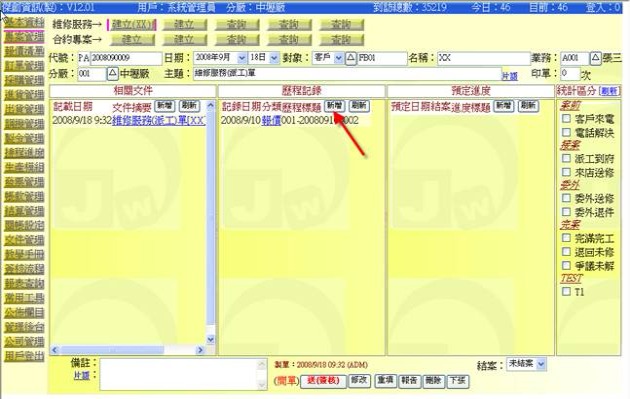This screenshot has width=630, height=399.
Task: Select 用戶登出 in the left sidebar
Action: [x=24, y=356]
